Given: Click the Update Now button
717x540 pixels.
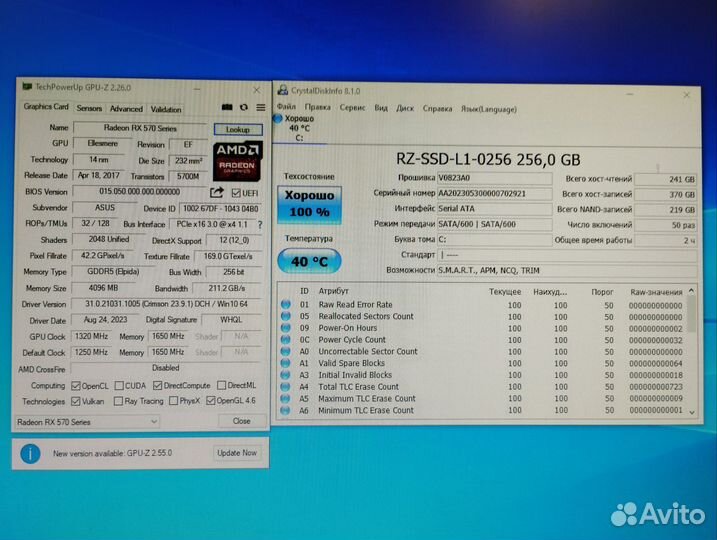Looking at the screenshot, I should coord(237,453).
